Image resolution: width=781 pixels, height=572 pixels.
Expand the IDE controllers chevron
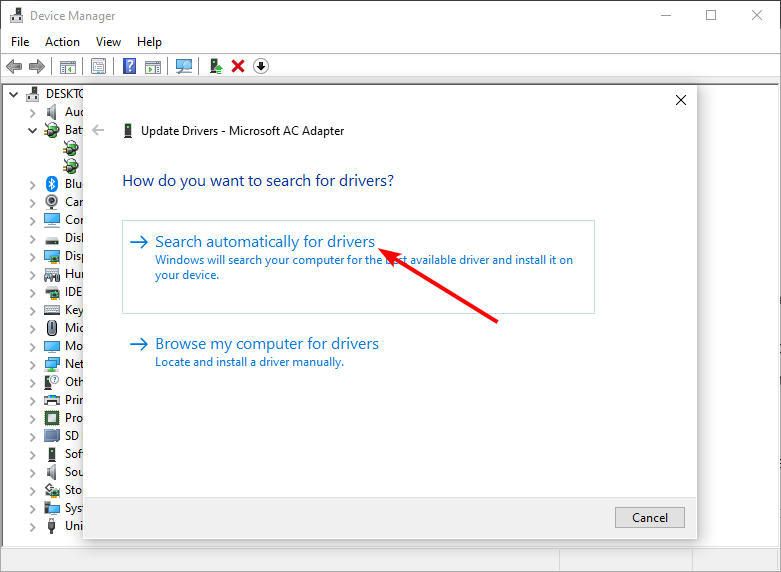point(33,293)
